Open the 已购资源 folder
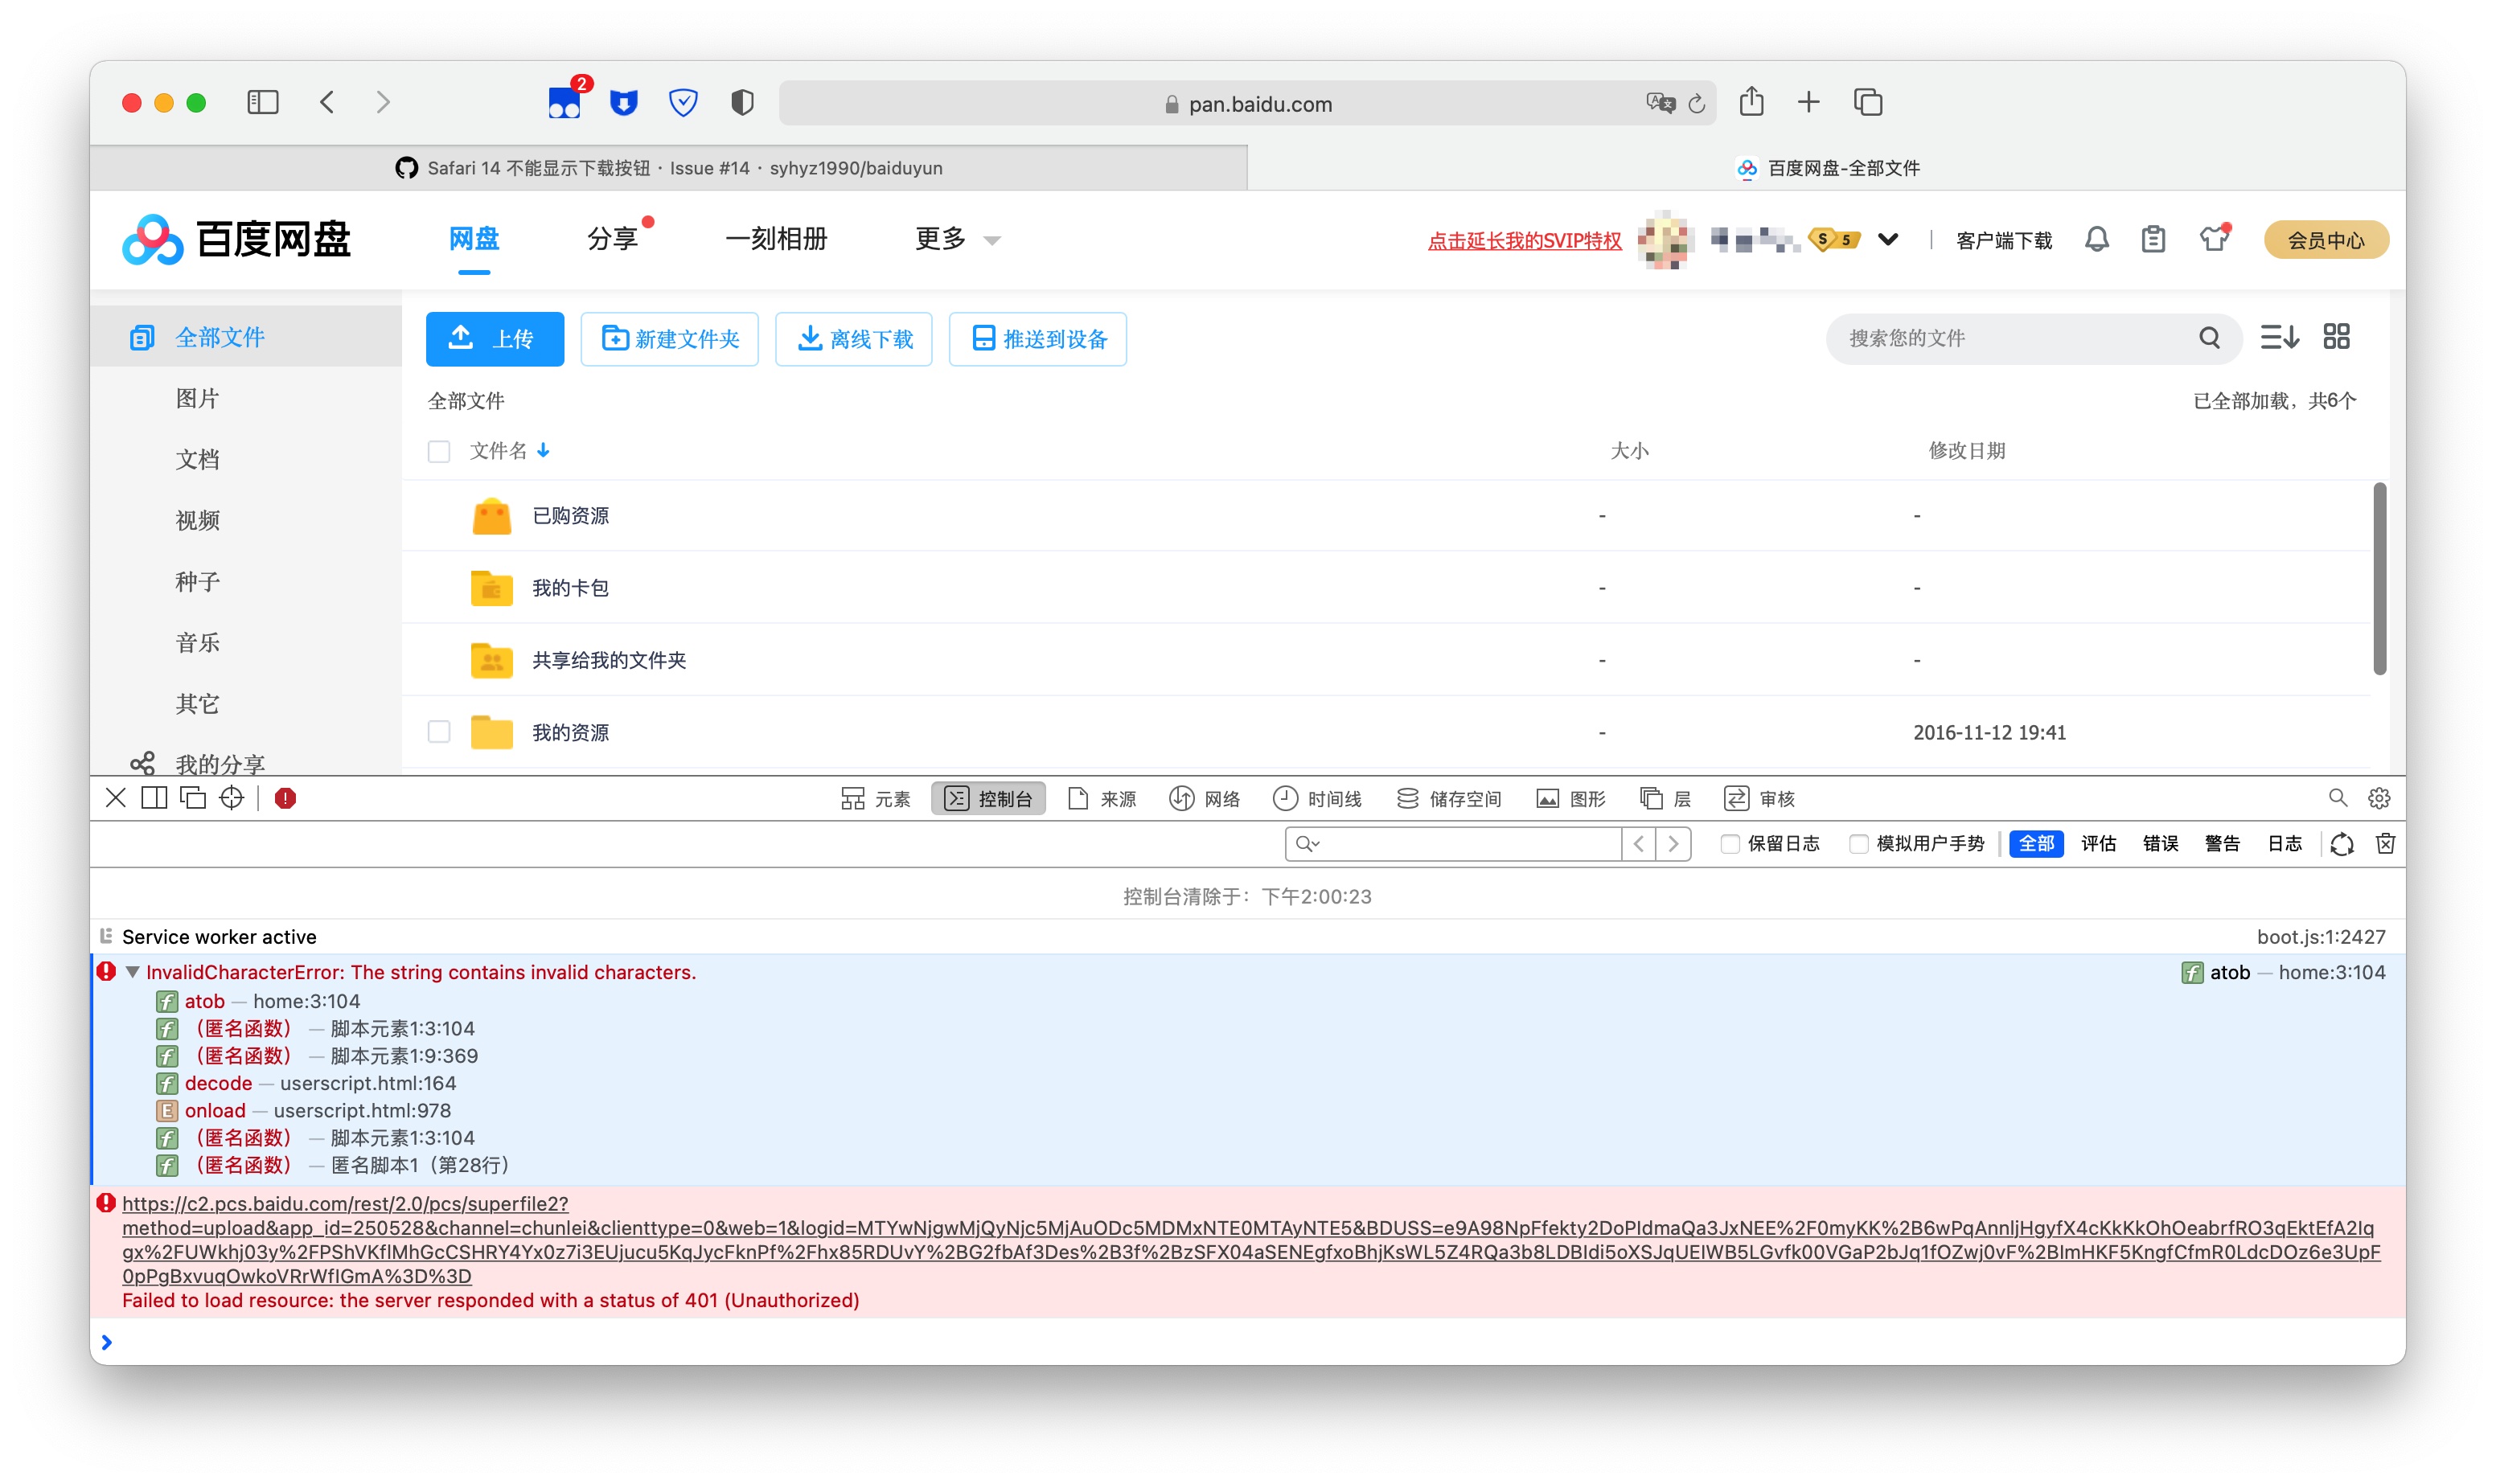The image size is (2496, 1484). click(570, 515)
